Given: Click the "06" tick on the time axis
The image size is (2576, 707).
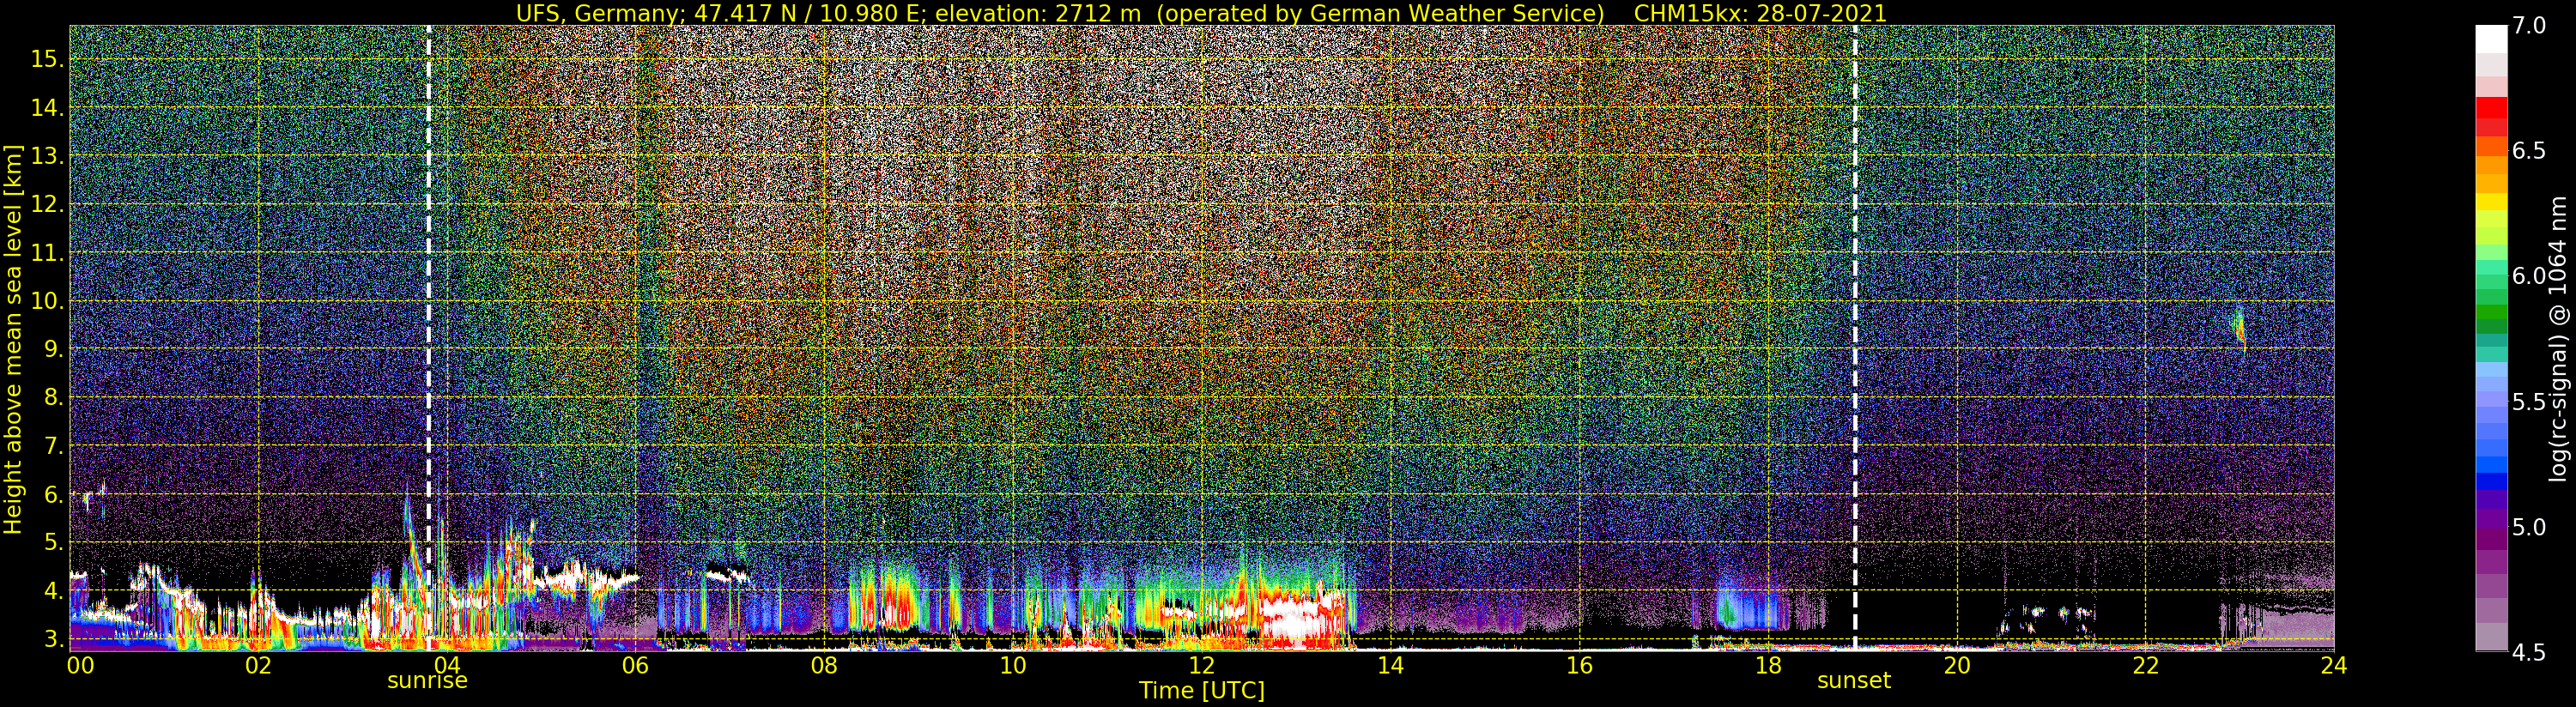Looking at the screenshot, I should 635,665.
